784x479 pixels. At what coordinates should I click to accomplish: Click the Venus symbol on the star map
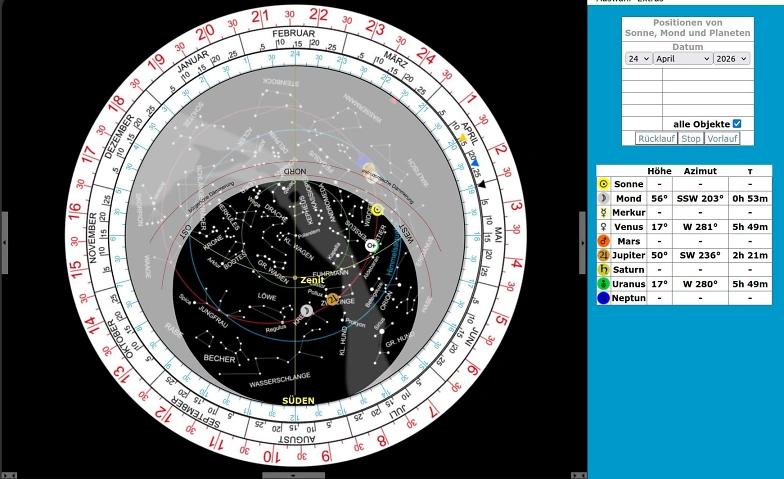(371, 245)
